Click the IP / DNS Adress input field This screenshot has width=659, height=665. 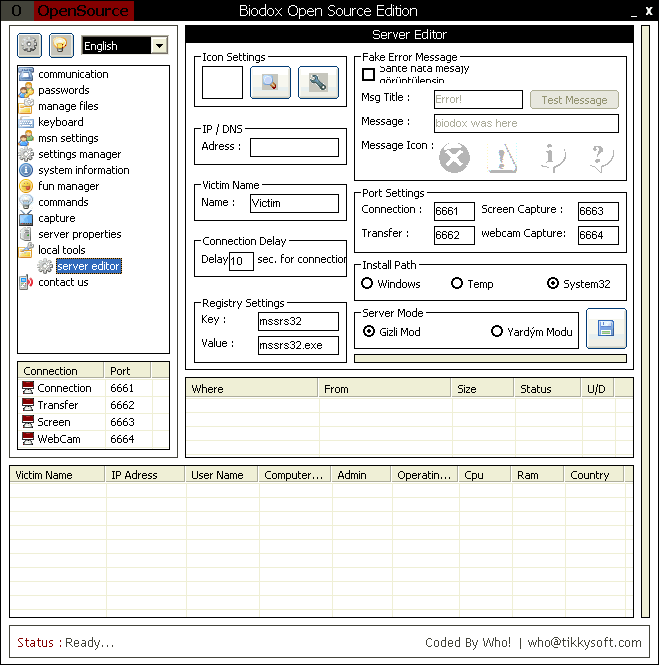294,147
